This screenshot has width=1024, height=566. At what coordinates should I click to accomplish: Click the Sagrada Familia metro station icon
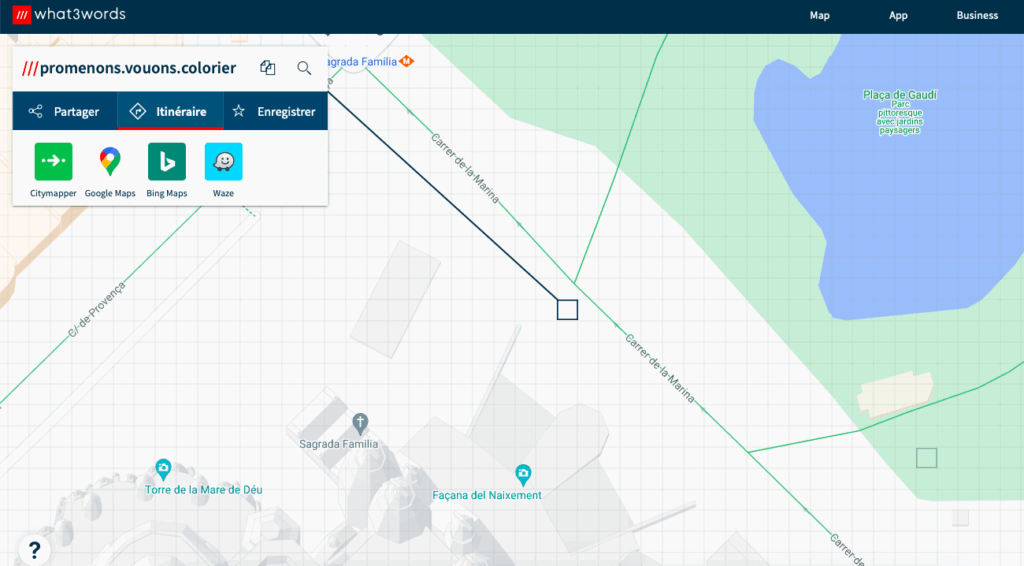point(406,61)
